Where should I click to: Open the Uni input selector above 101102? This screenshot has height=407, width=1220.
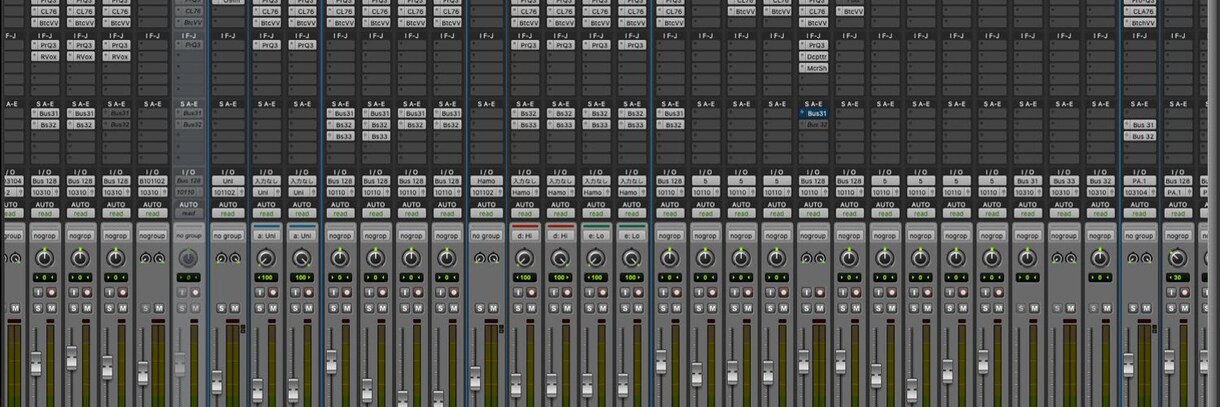(x=227, y=181)
